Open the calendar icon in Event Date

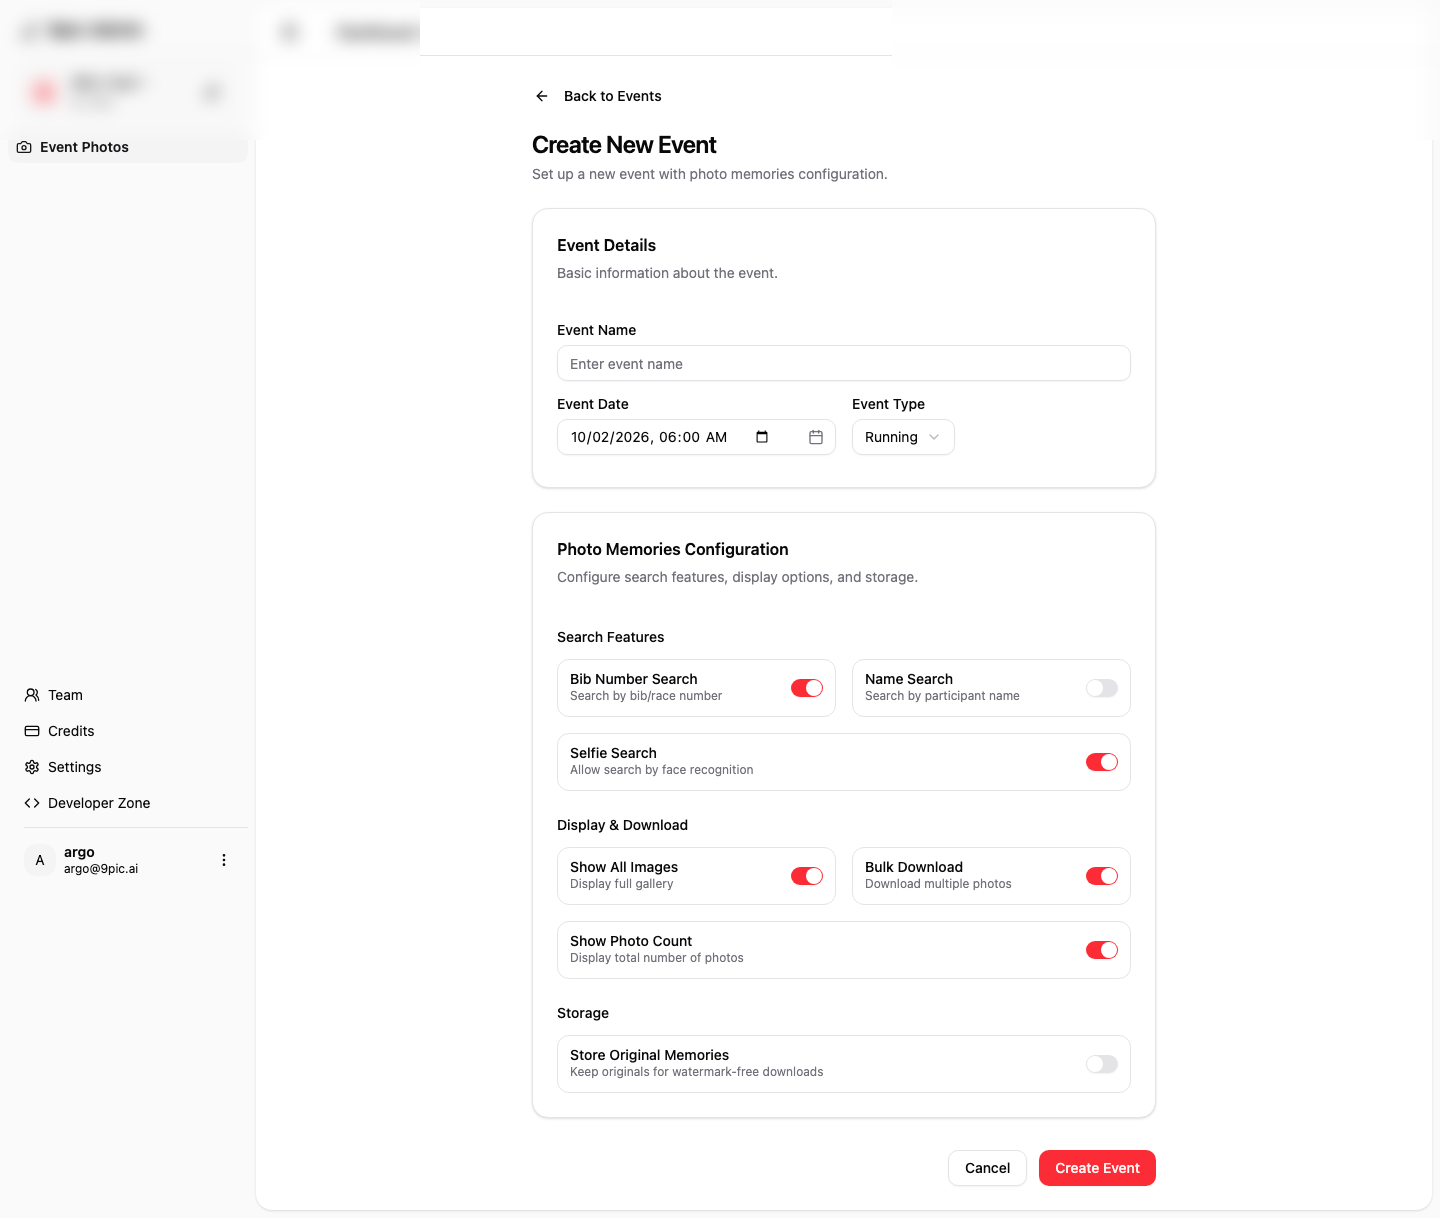click(x=816, y=437)
